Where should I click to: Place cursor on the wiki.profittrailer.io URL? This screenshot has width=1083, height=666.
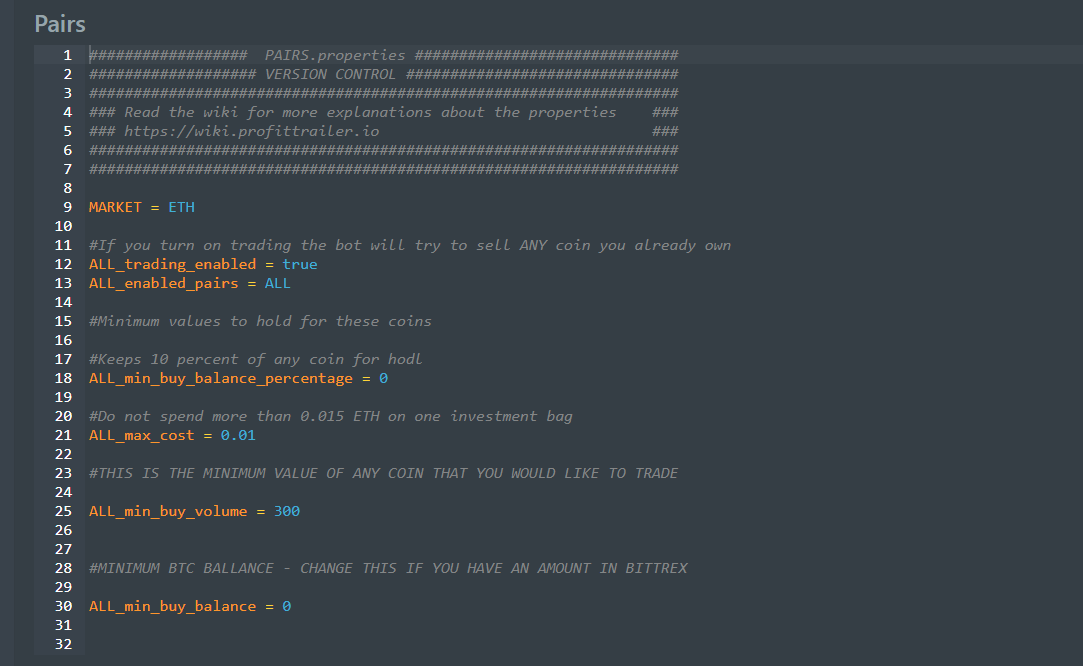[252, 131]
